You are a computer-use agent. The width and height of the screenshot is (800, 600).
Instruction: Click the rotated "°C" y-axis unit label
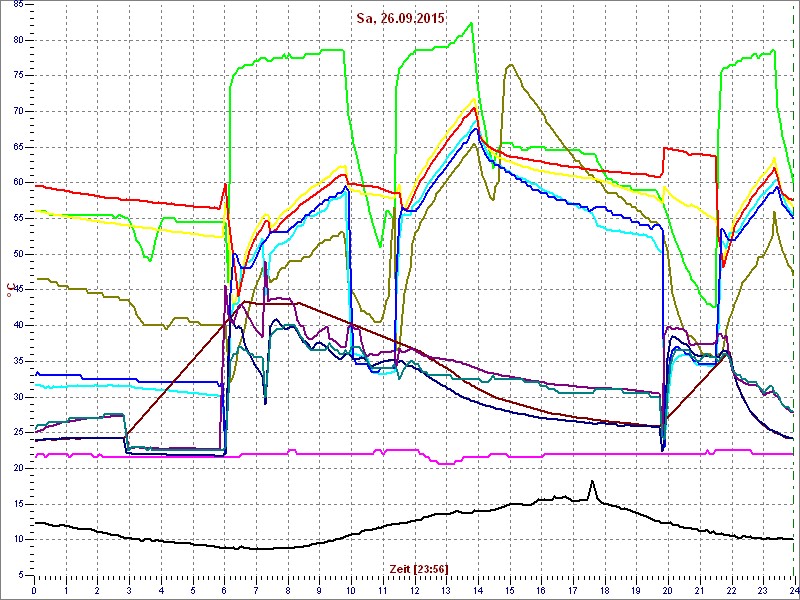tap(9, 290)
